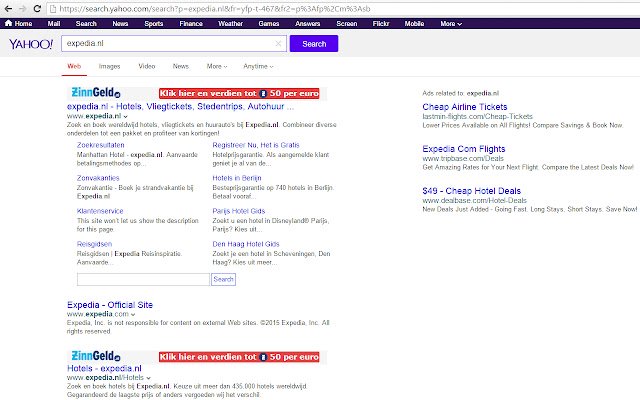Image resolution: width=640 pixels, height=400 pixels.
Task: Open the Parijs Hotel Gids sitelink
Action: [239, 211]
